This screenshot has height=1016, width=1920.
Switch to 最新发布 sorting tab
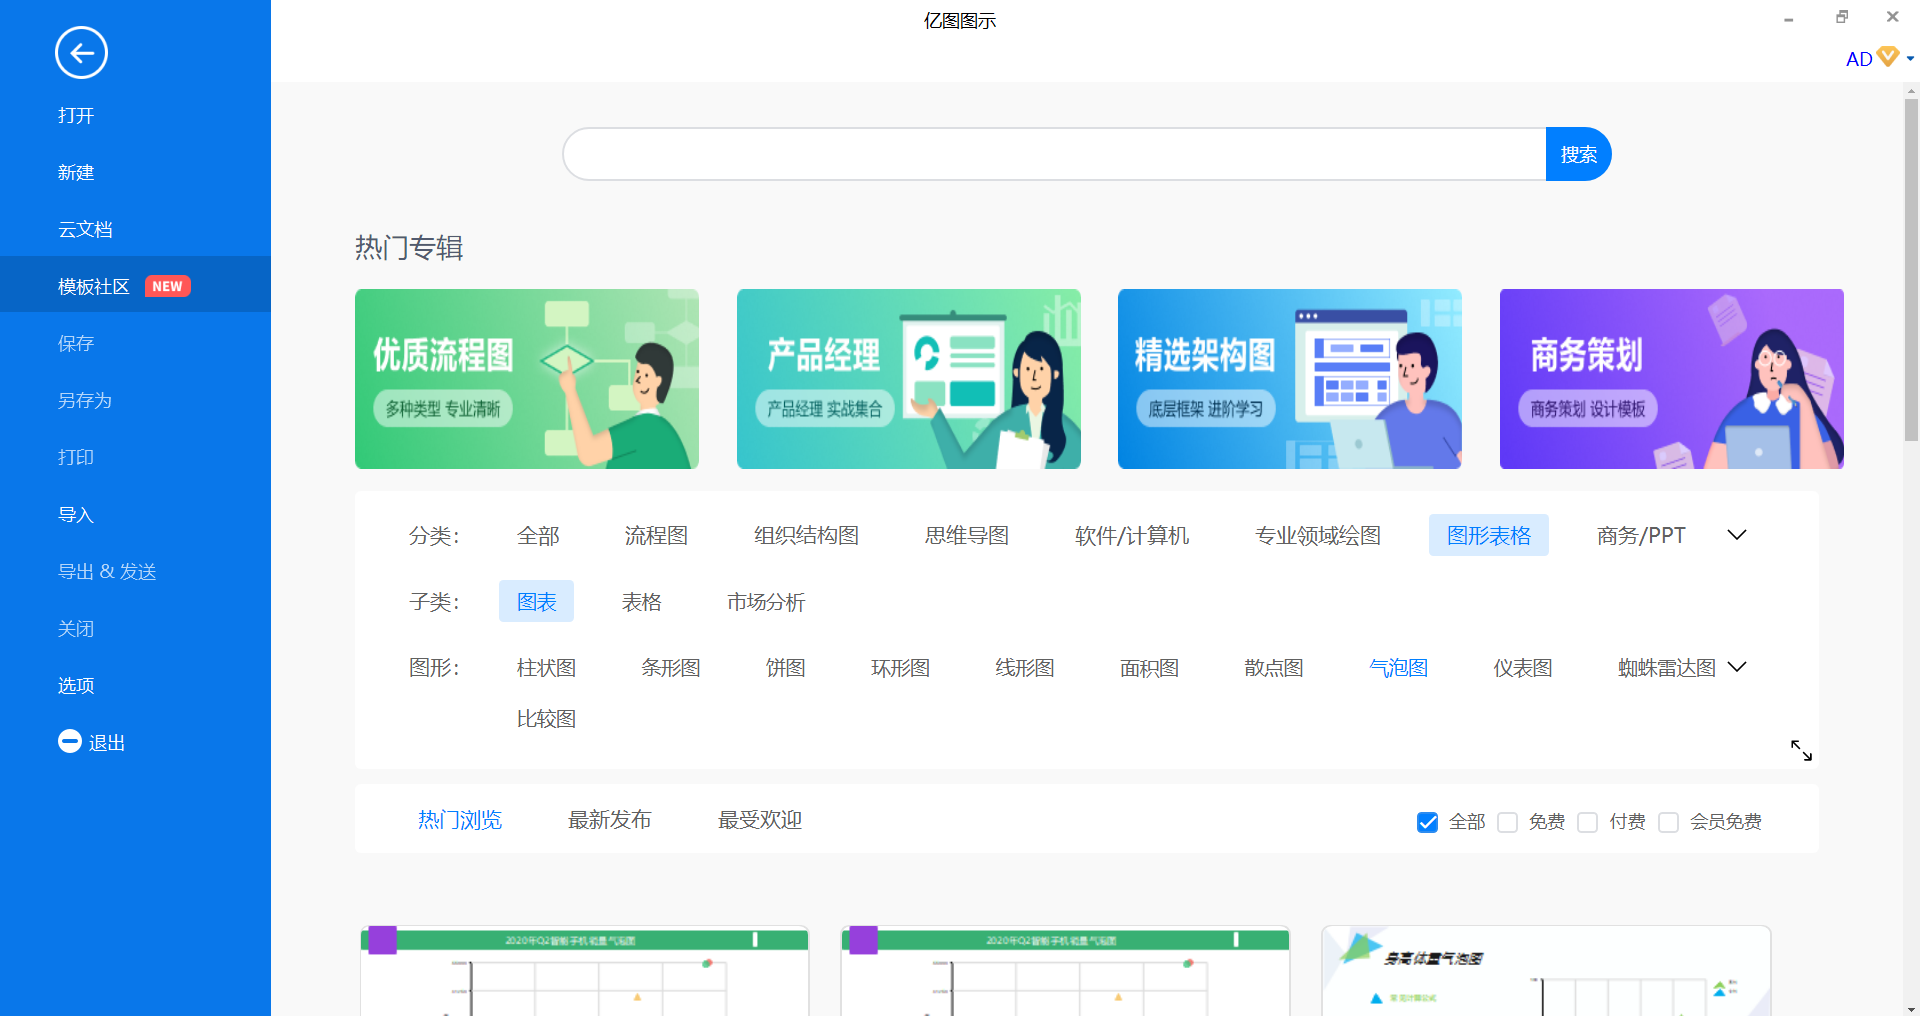tap(609, 820)
